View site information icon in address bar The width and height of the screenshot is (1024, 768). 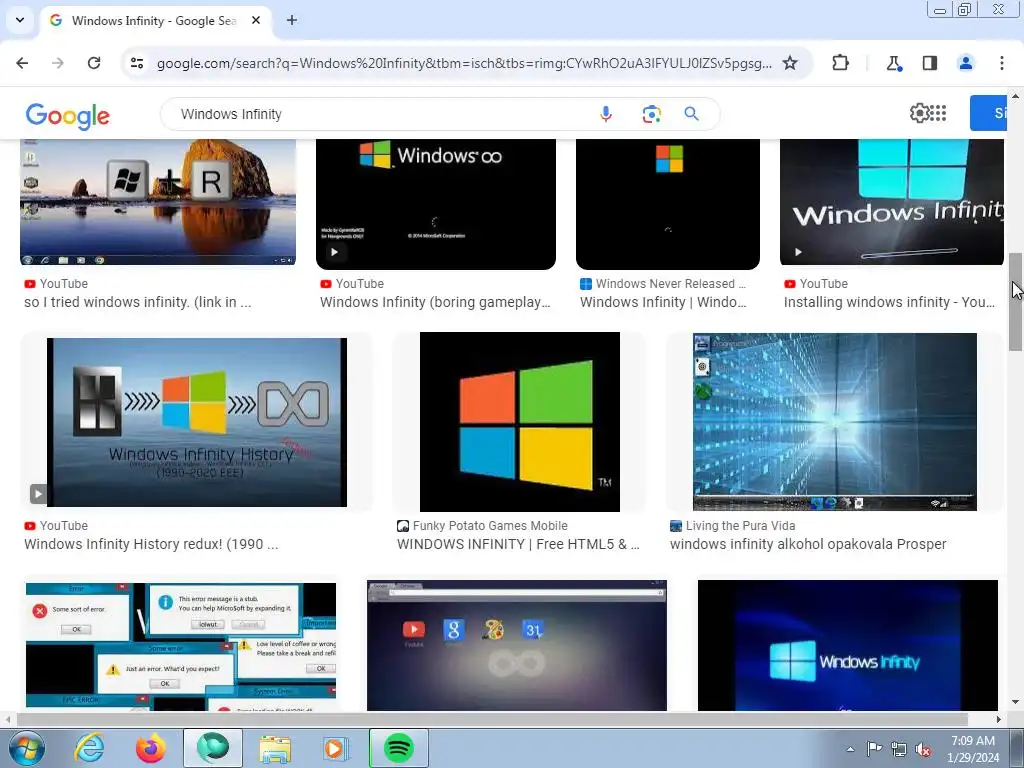[137, 63]
